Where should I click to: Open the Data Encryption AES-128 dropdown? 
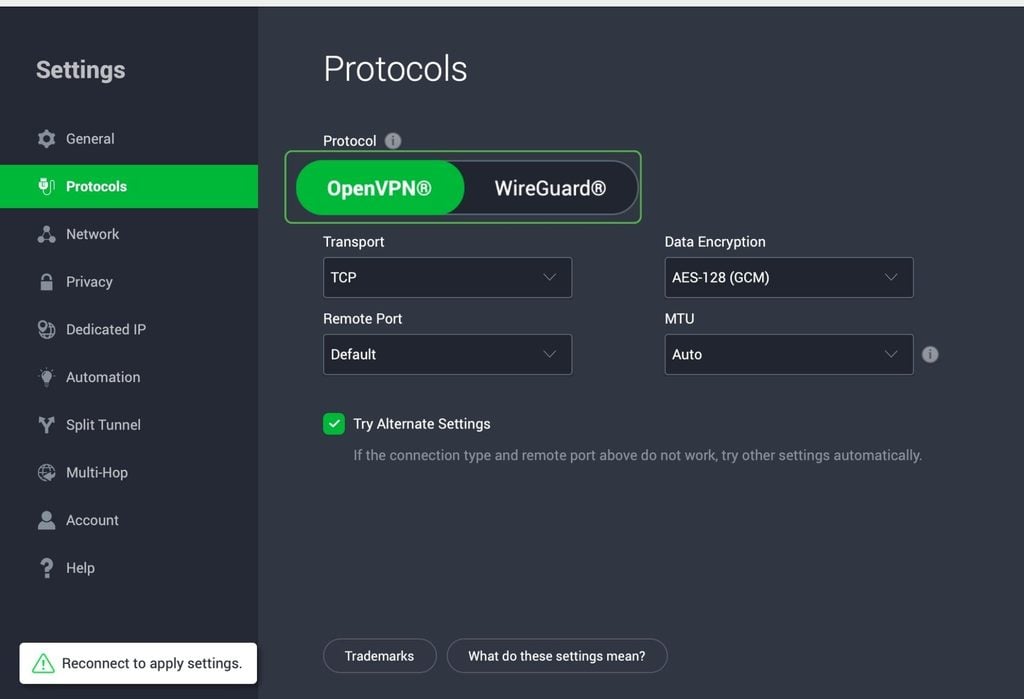[789, 278]
